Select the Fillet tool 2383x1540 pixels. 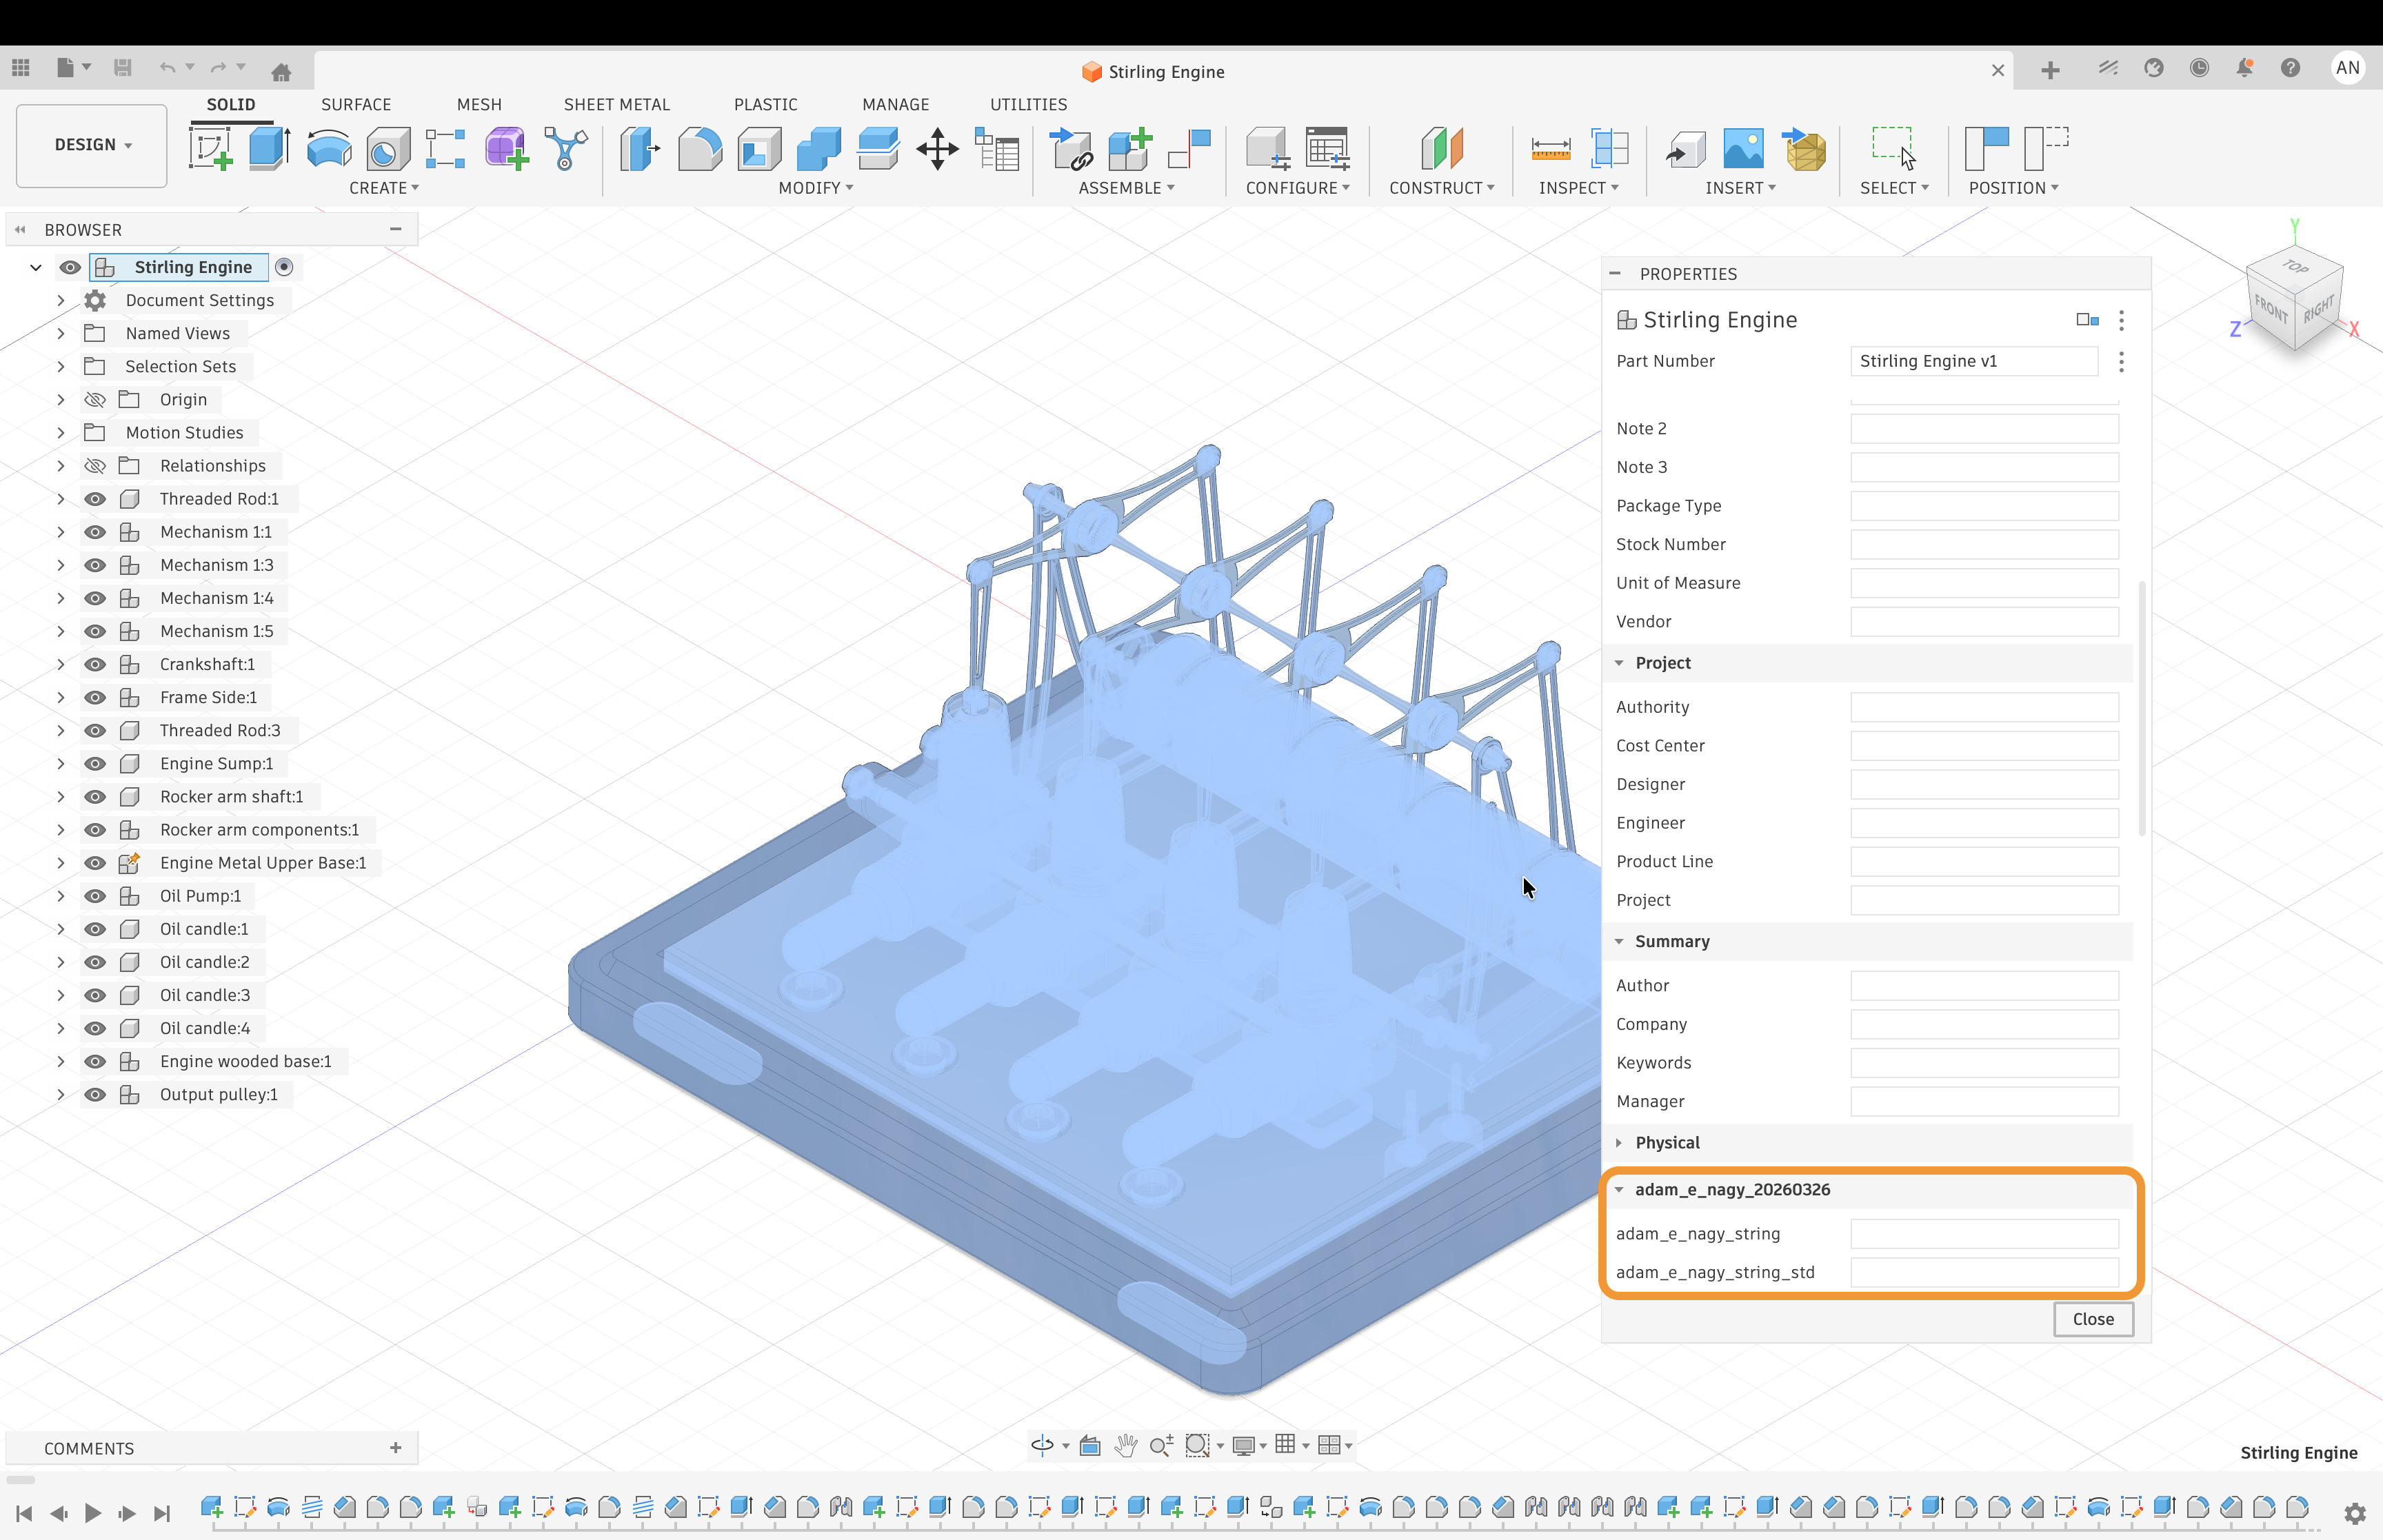point(700,148)
